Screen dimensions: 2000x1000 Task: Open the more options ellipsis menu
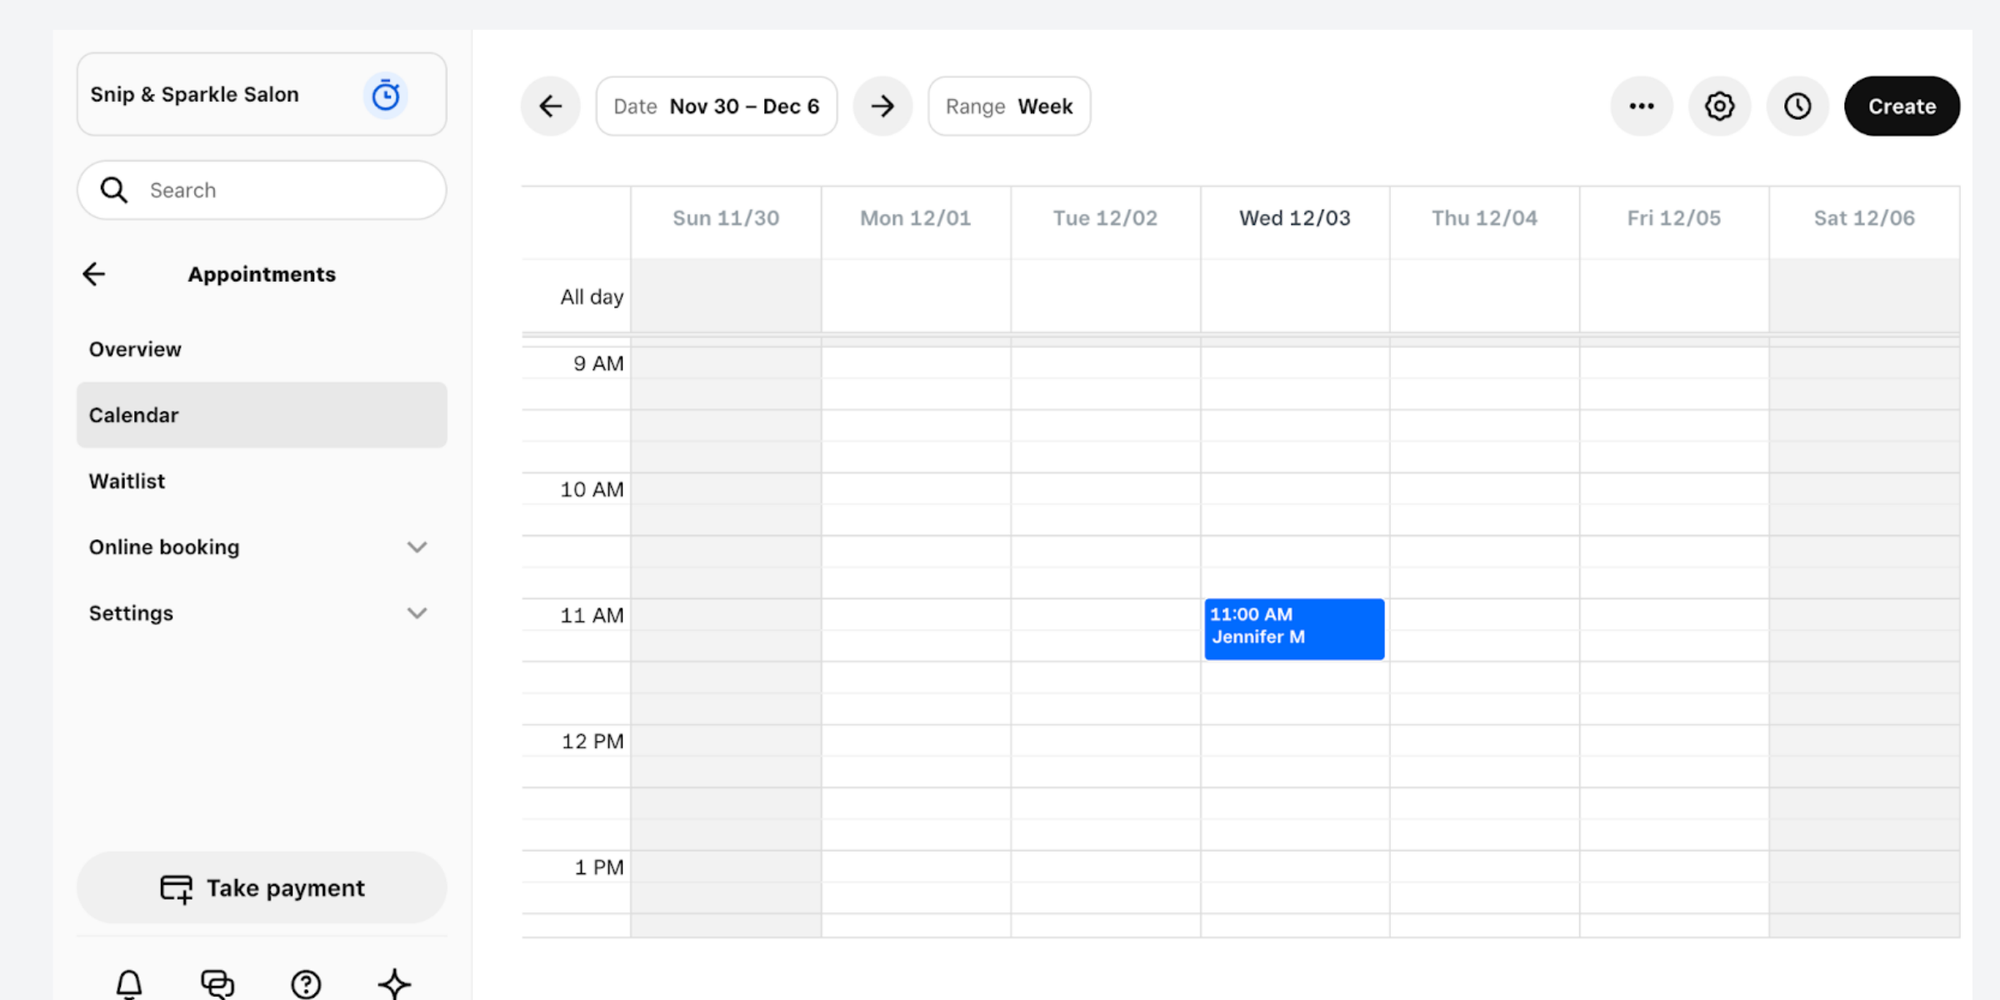point(1641,105)
